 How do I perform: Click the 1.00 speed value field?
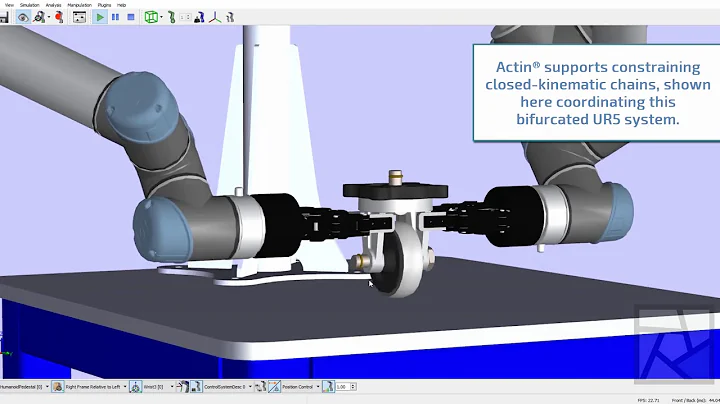tap(343, 387)
